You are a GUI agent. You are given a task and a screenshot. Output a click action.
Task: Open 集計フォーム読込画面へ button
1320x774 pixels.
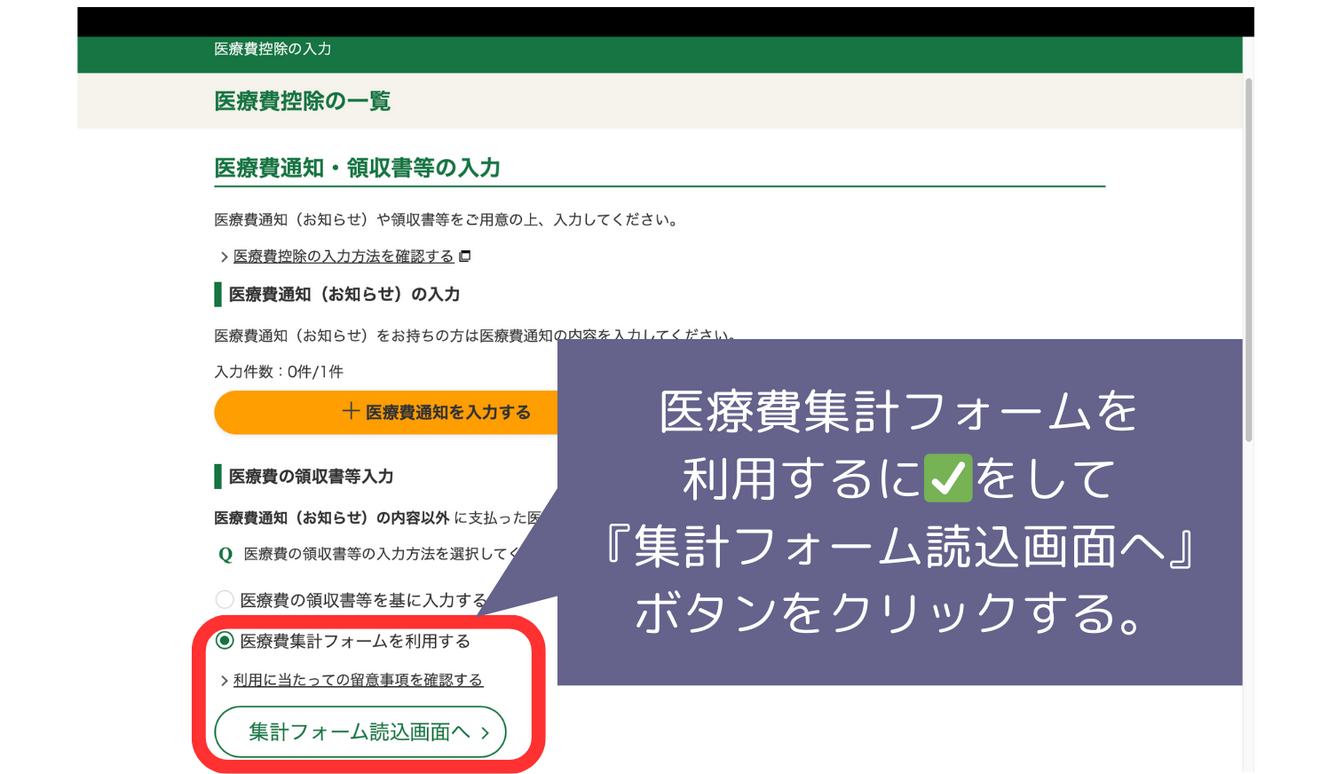[x=360, y=732]
